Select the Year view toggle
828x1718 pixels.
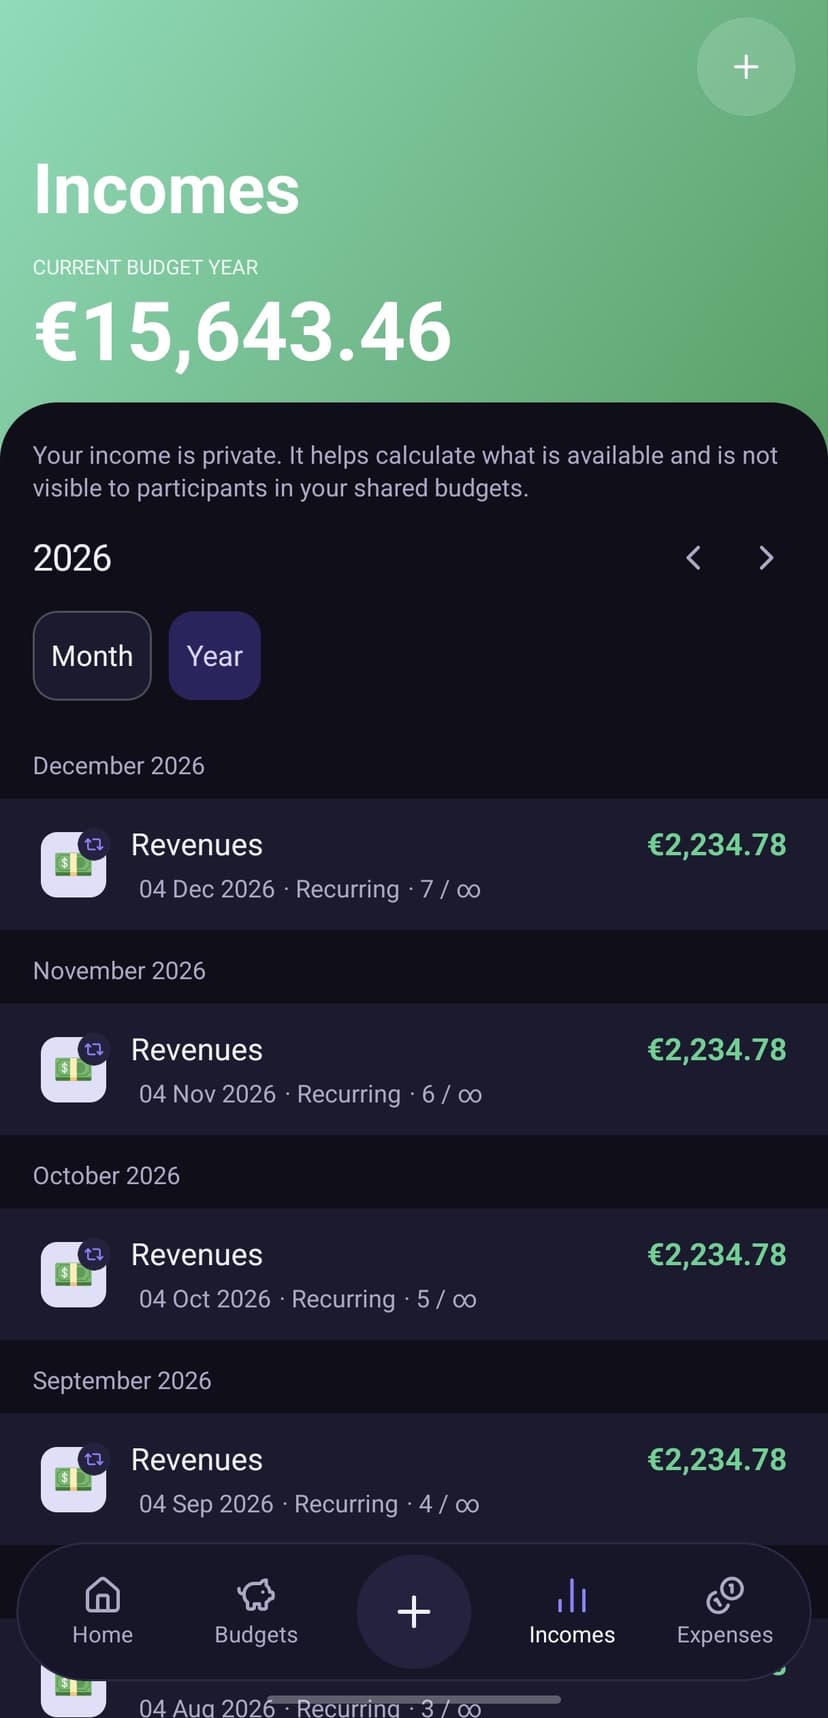pos(215,656)
